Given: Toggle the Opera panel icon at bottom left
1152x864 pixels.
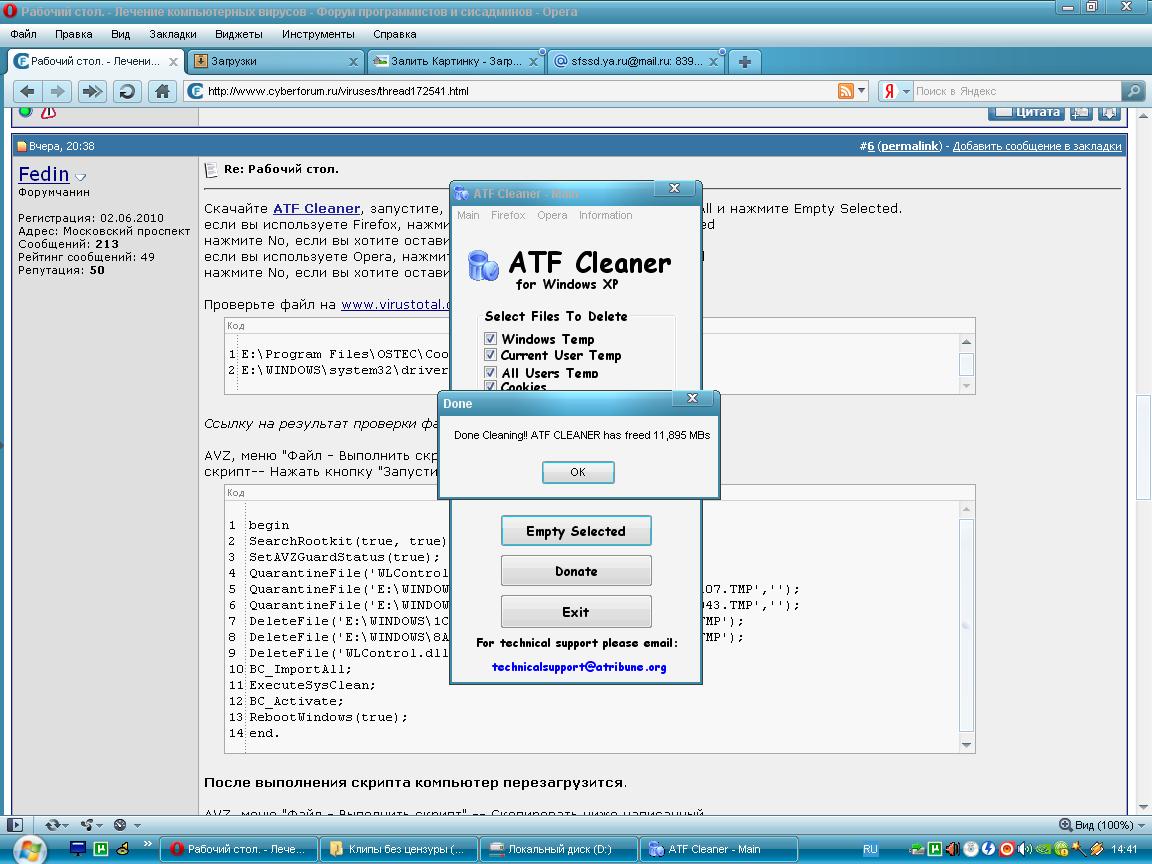Looking at the screenshot, I should pyautogui.click(x=15, y=825).
